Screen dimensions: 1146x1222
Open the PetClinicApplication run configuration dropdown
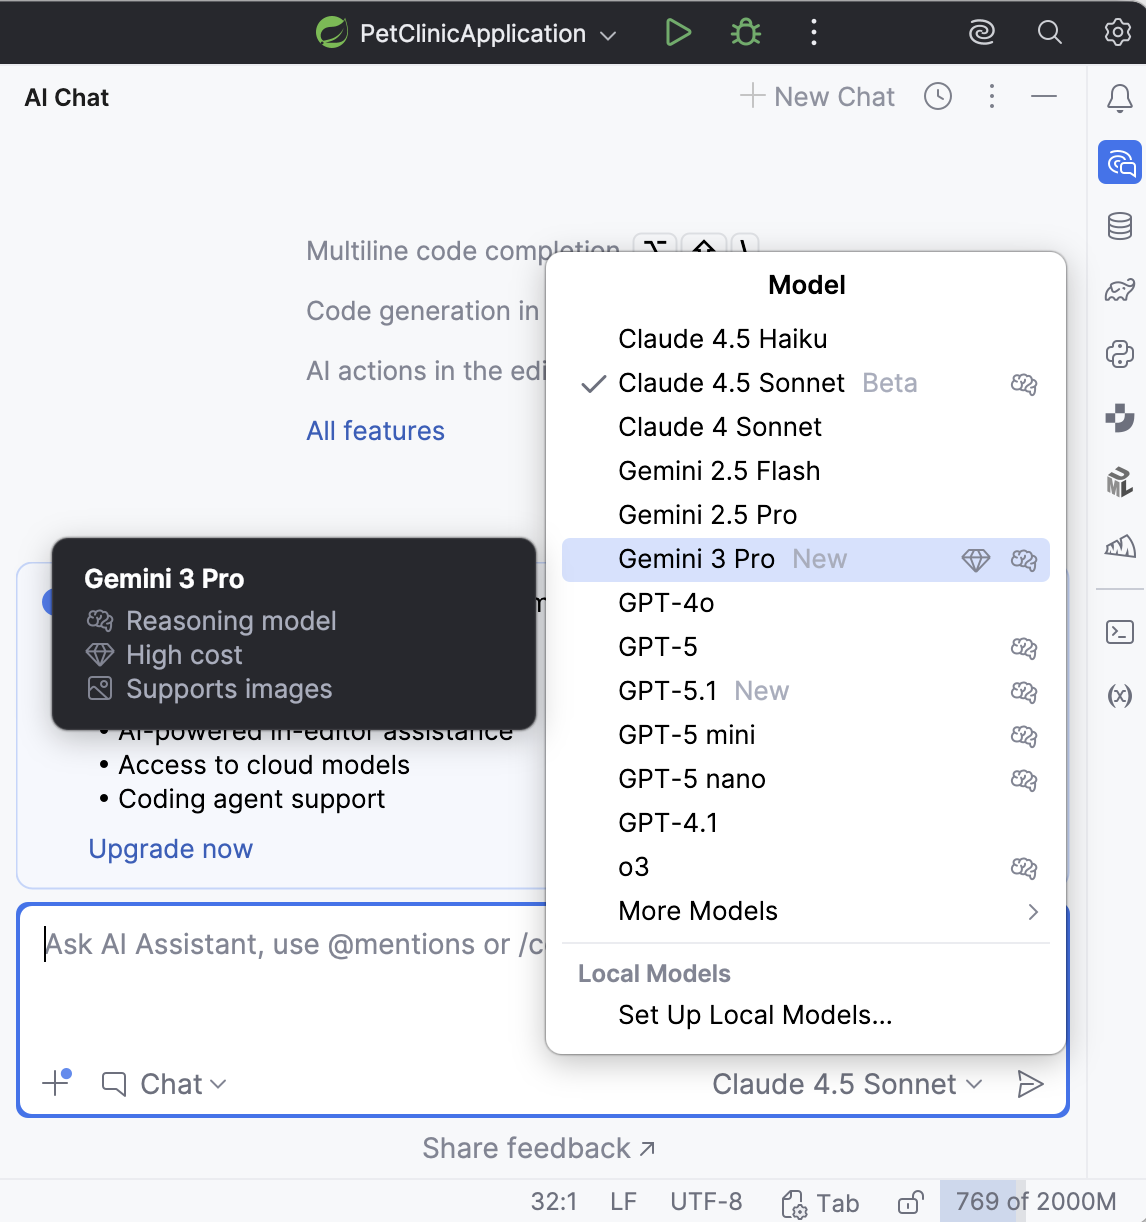[x=470, y=32]
